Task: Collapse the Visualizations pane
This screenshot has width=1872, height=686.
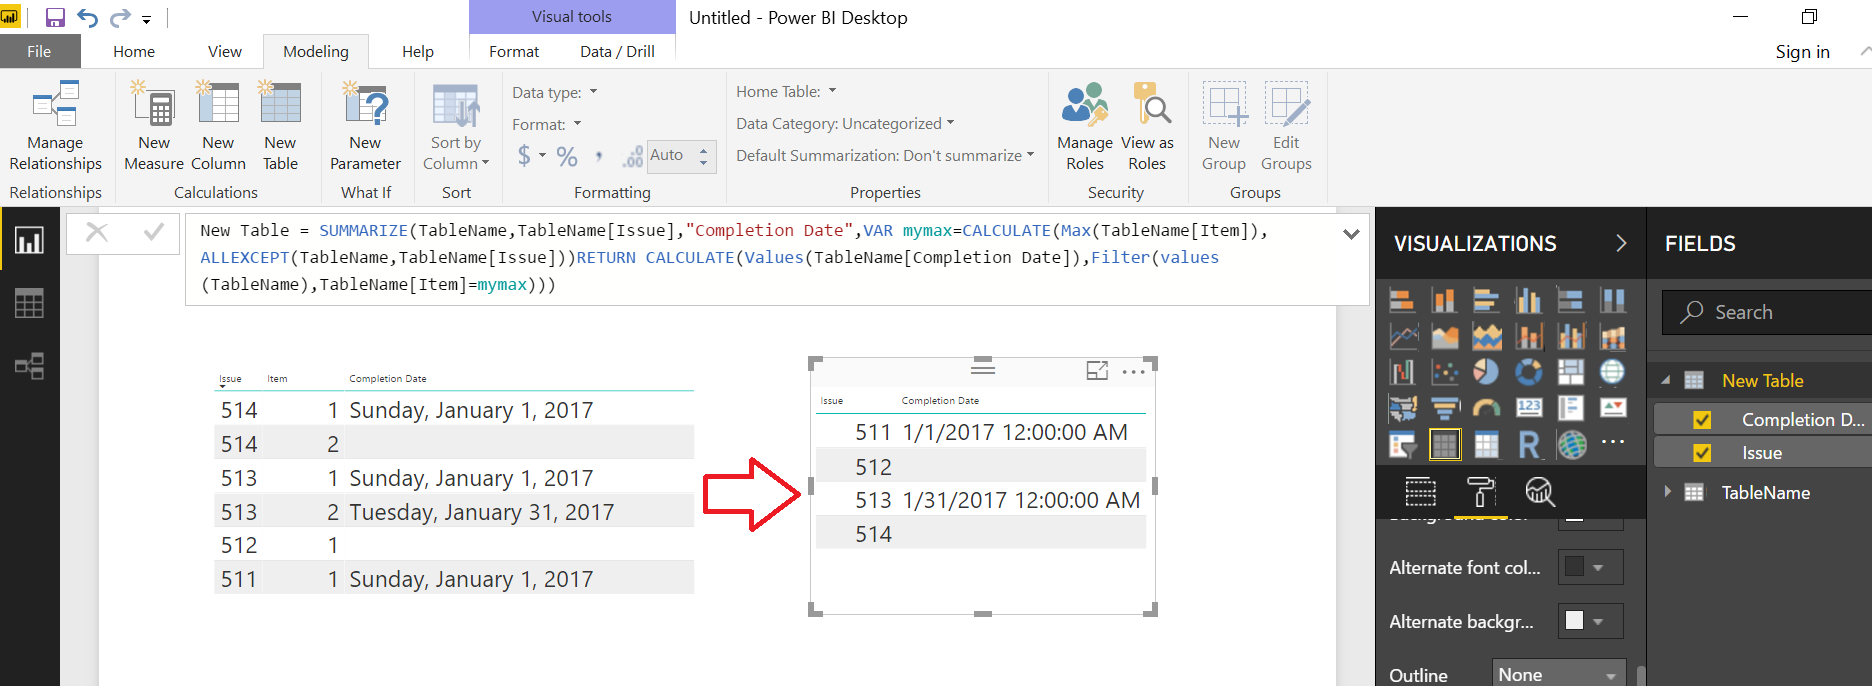Action: coord(1621,243)
